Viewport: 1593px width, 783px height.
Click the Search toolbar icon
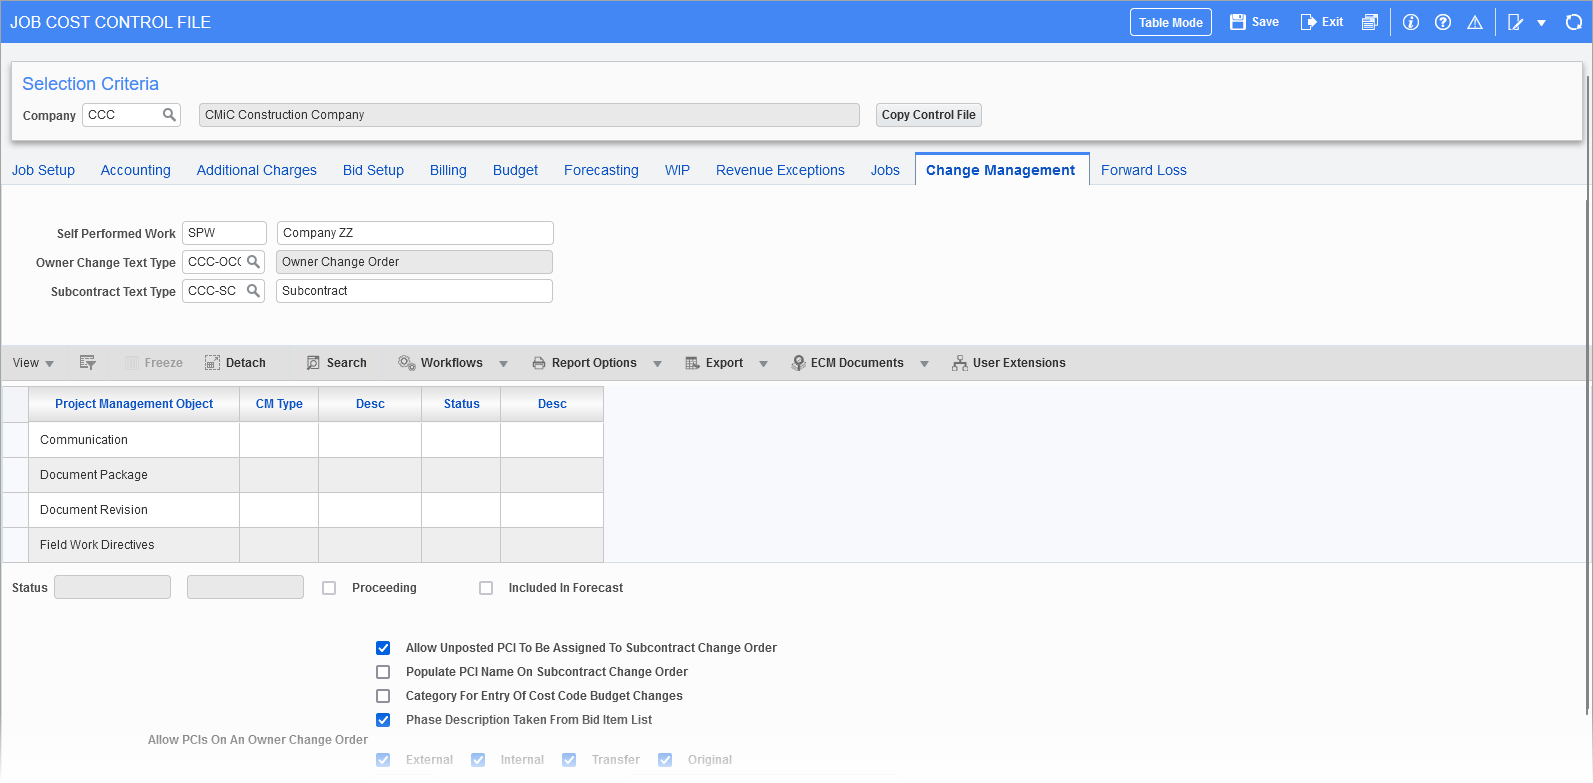pyautogui.click(x=313, y=363)
